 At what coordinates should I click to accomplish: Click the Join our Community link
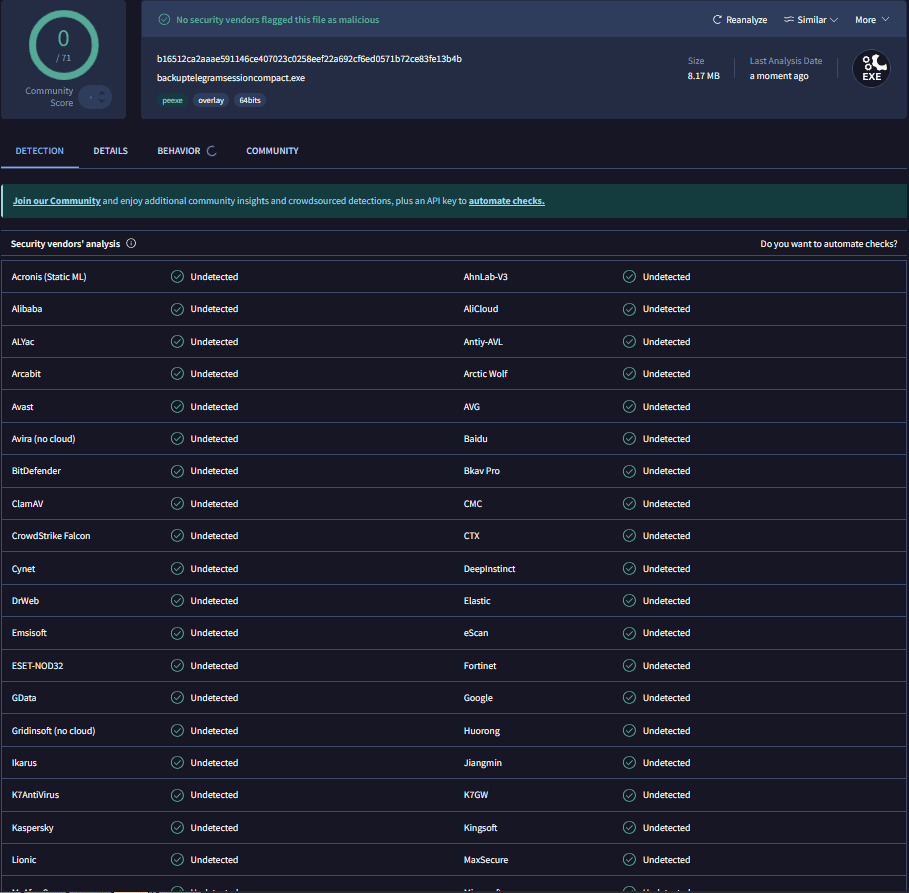tap(56, 201)
